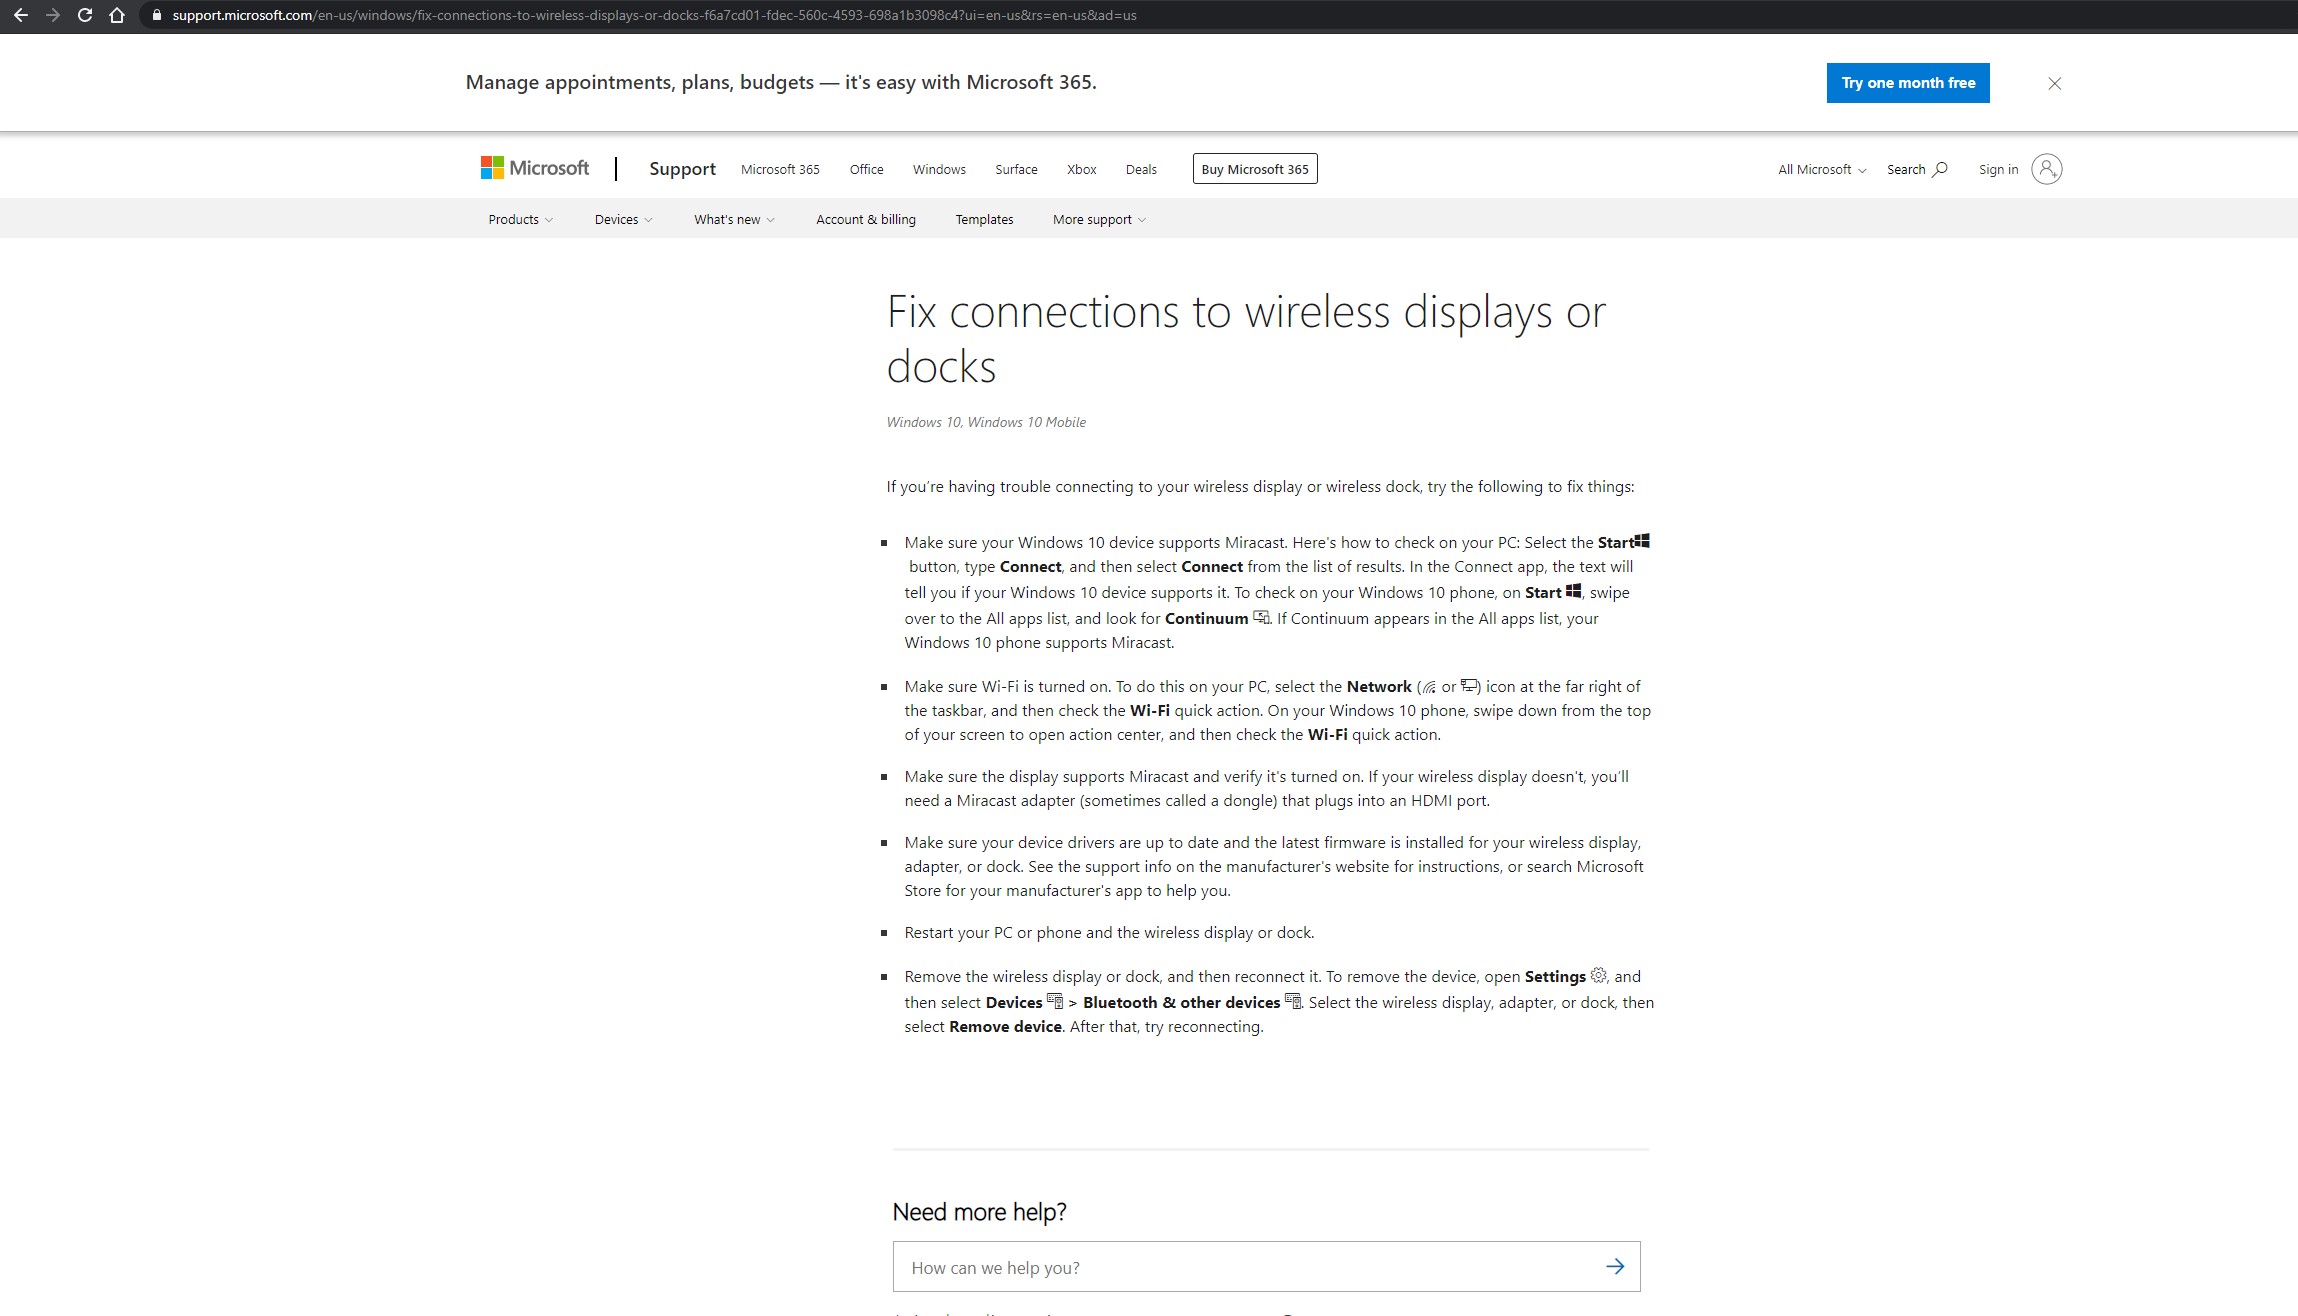Click Buy Microsoft 365 button
The width and height of the screenshot is (2298, 1316).
1254,169
